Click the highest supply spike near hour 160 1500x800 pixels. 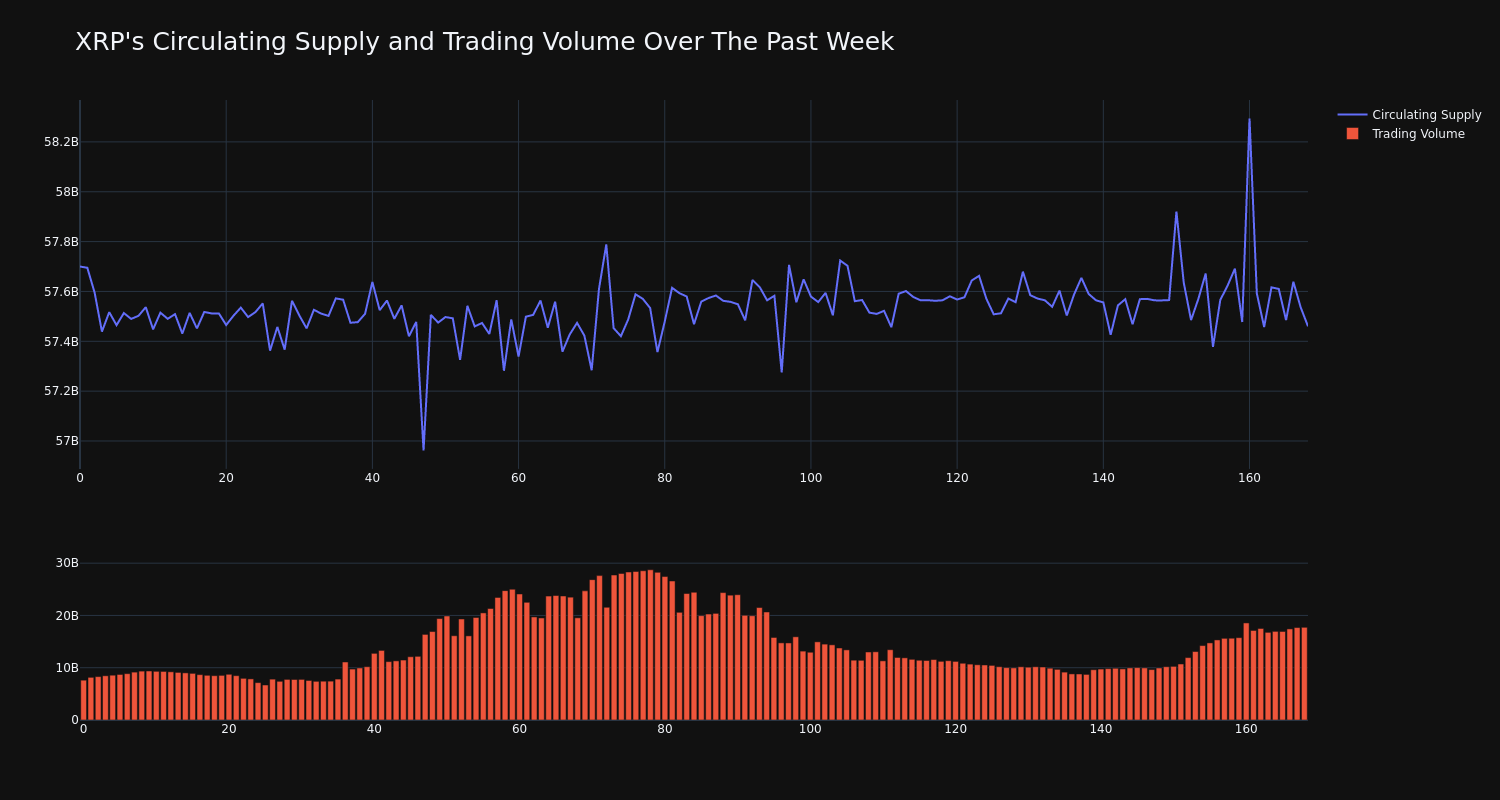(1249, 120)
